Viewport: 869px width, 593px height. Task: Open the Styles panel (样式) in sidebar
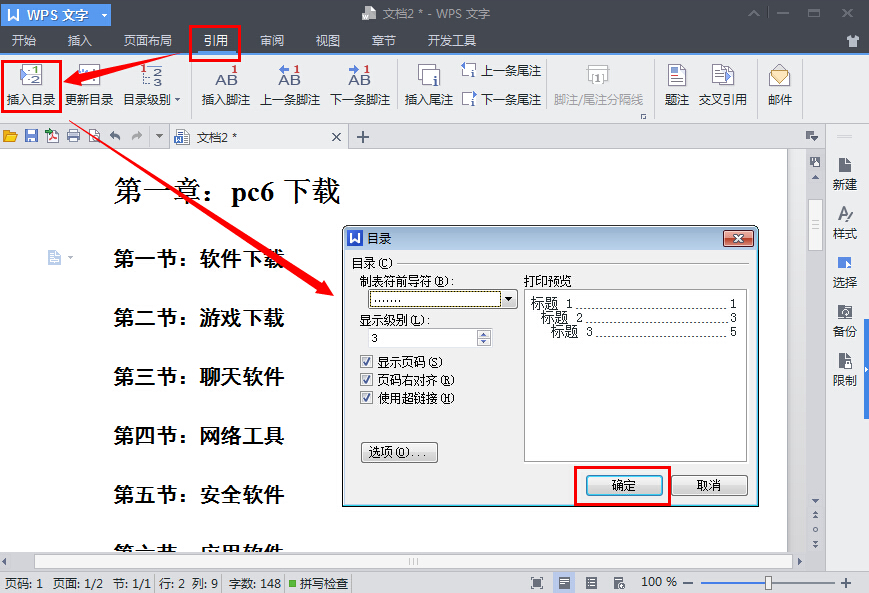pyautogui.click(x=845, y=222)
